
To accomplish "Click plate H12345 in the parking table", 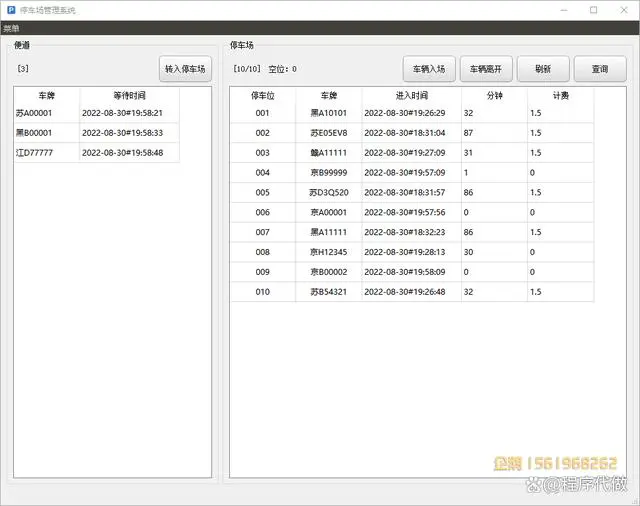I will [x=329, y=252].
